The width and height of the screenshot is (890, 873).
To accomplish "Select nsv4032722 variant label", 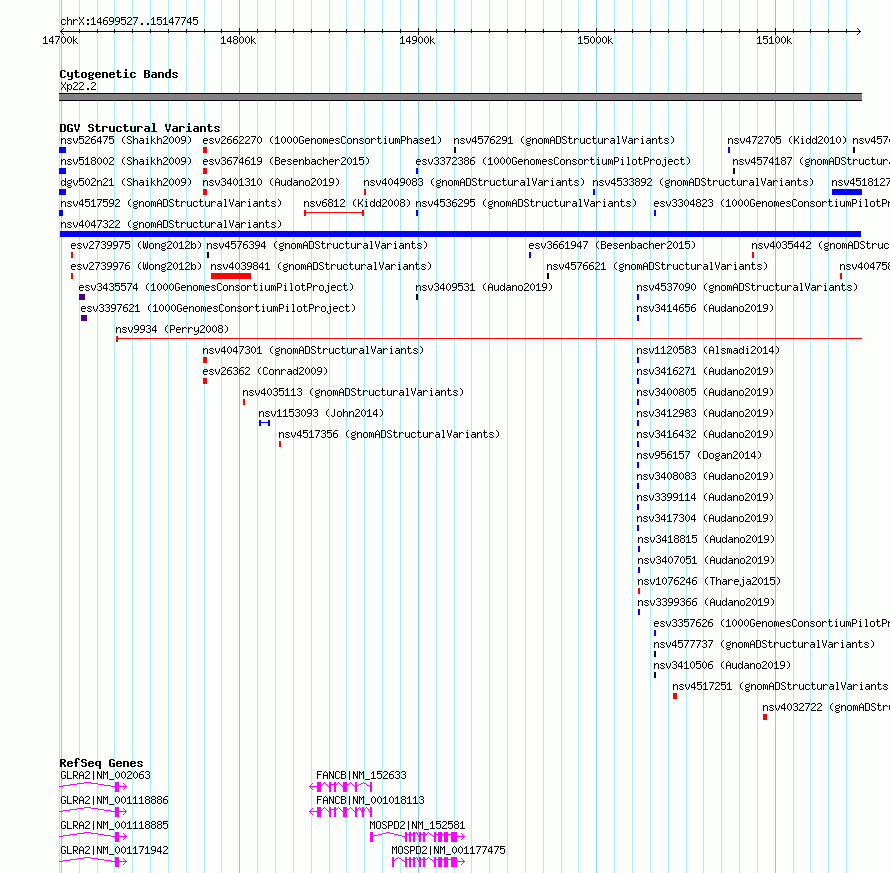I will [826, 707].
